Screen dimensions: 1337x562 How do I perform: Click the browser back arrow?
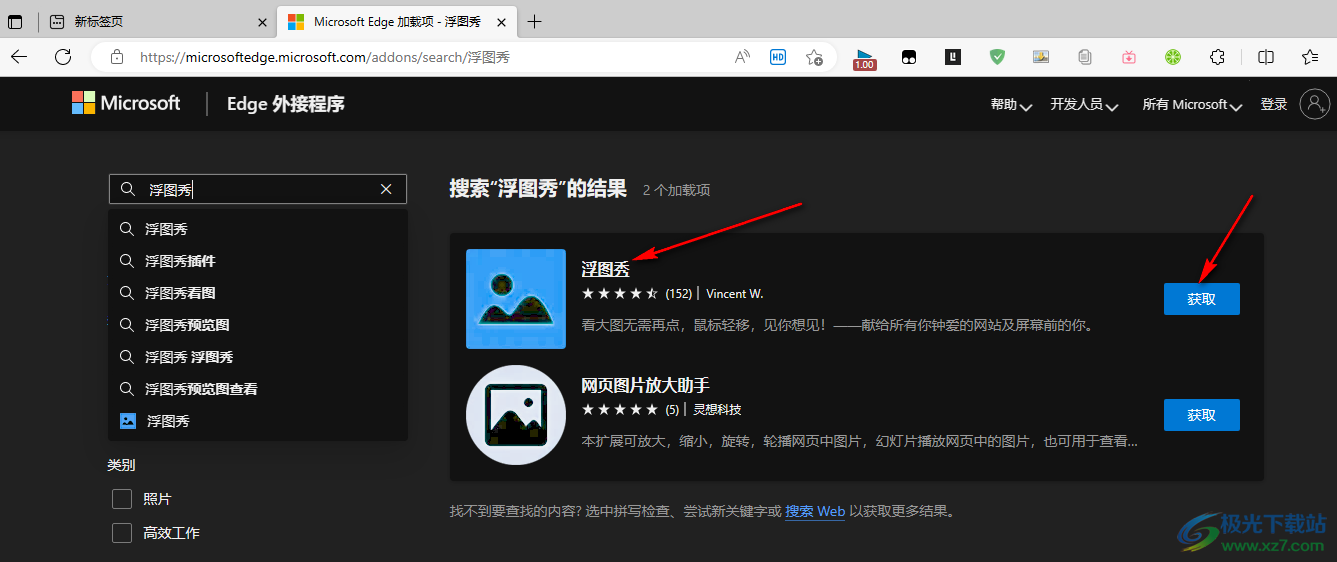coord(19,57)
